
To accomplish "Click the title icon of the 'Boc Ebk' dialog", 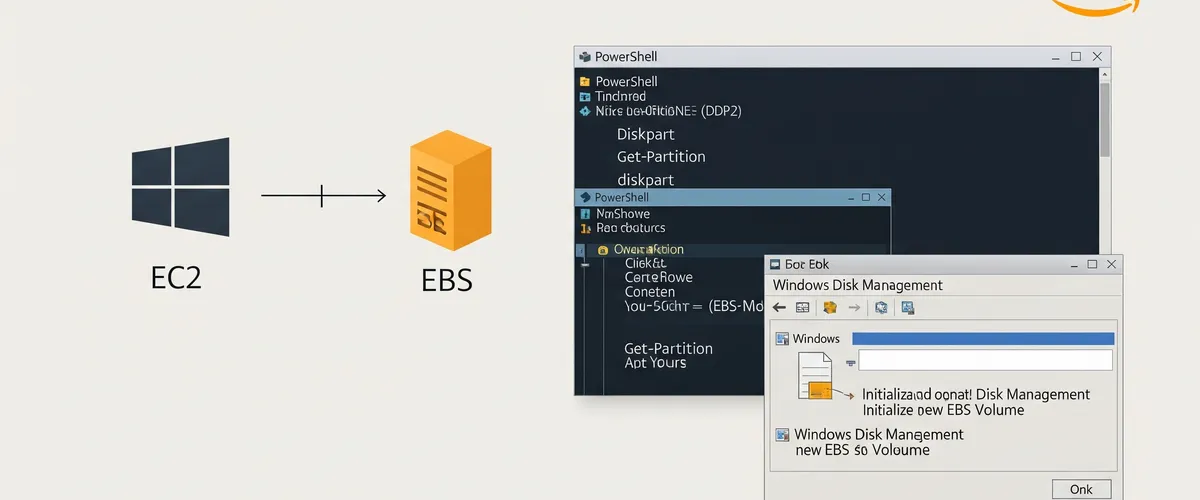I will tap(776, 264).
